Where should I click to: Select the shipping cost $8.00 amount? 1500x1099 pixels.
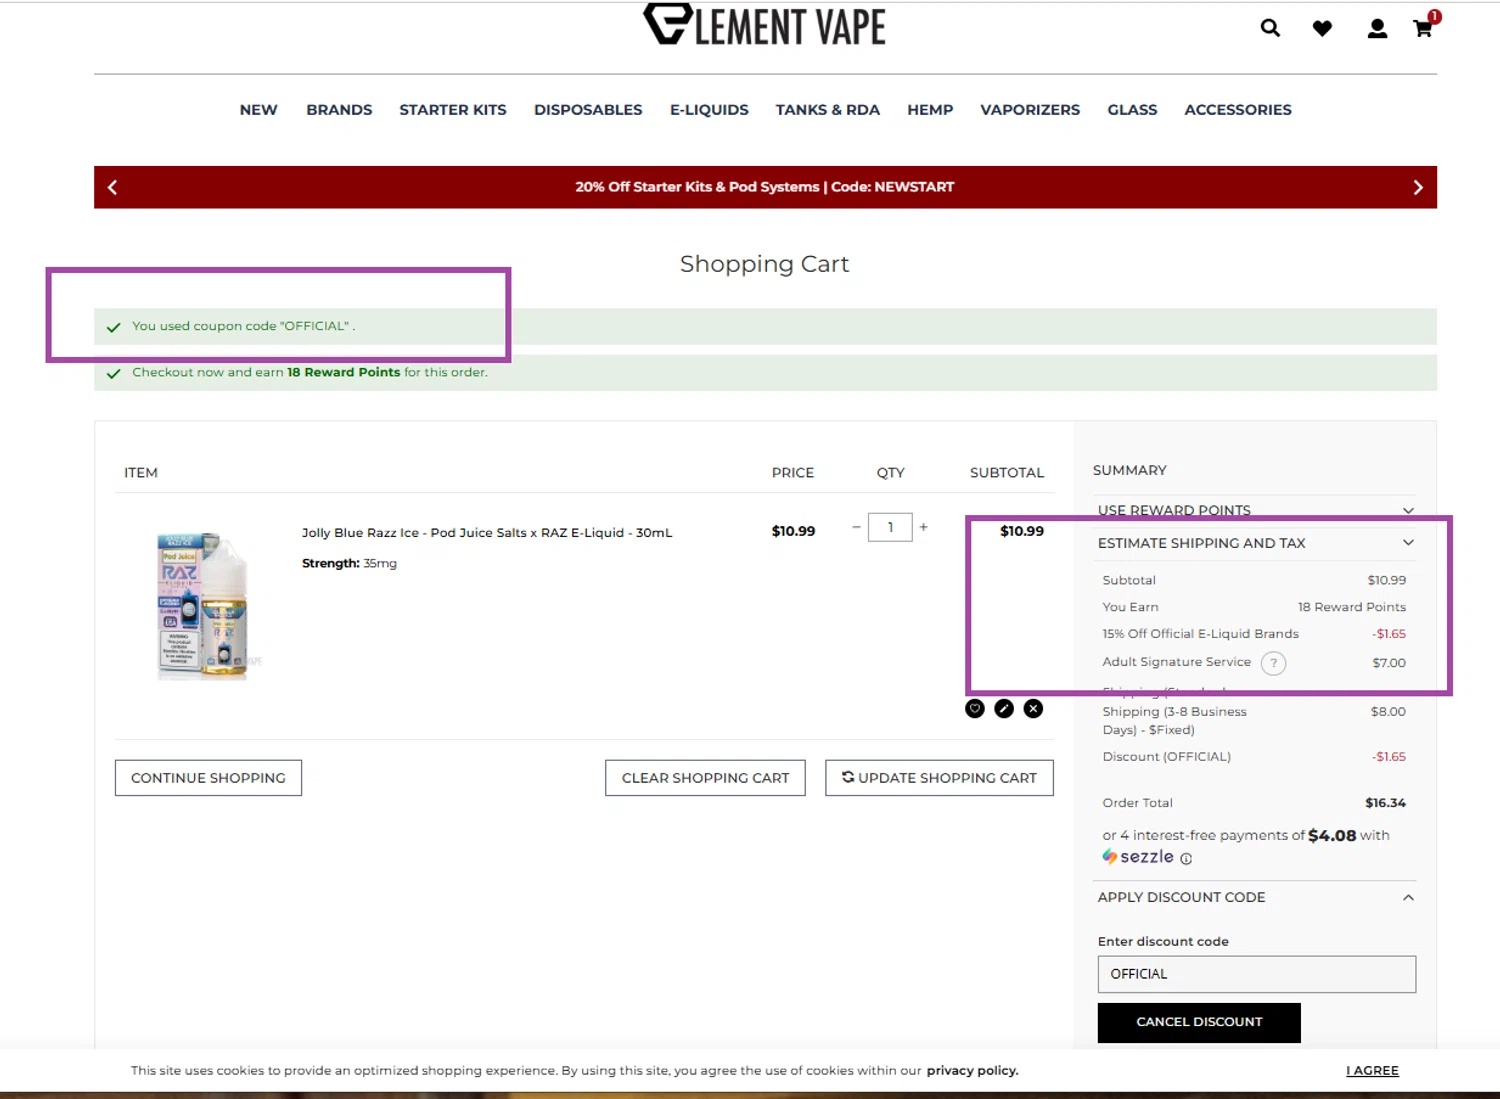1388,712
